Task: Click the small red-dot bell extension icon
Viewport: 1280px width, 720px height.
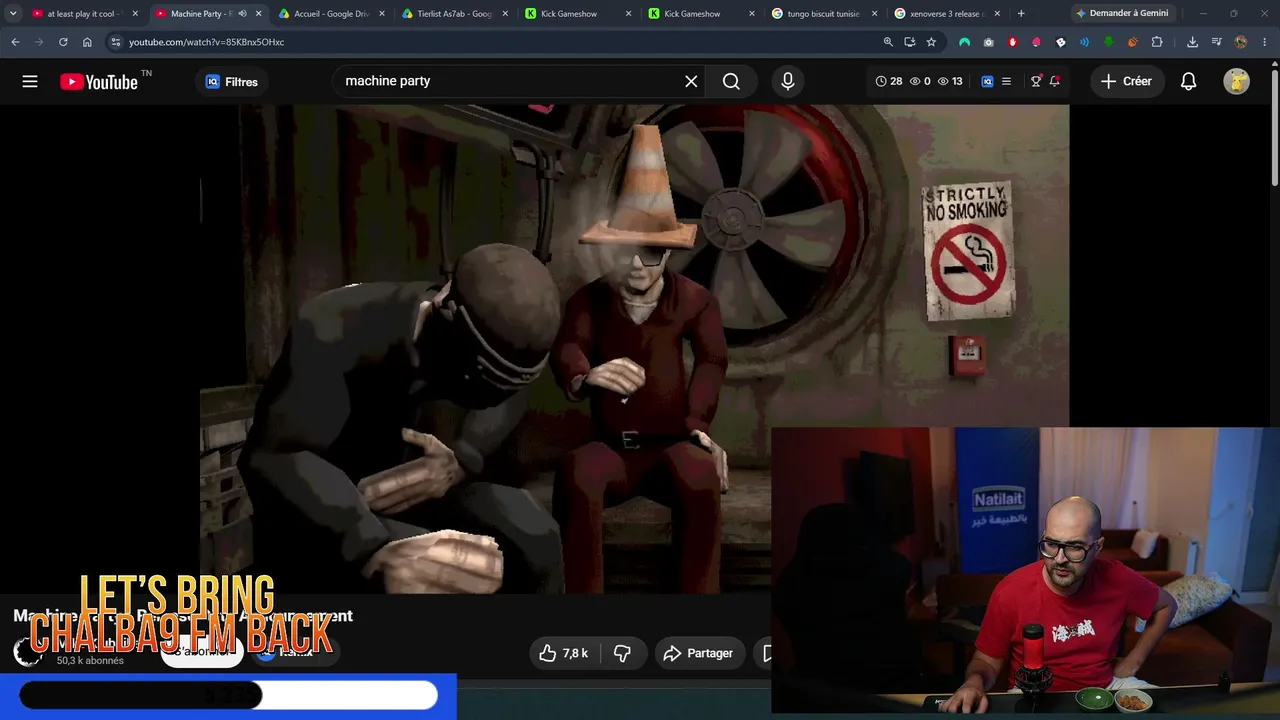Action: tap(1054, 82)
